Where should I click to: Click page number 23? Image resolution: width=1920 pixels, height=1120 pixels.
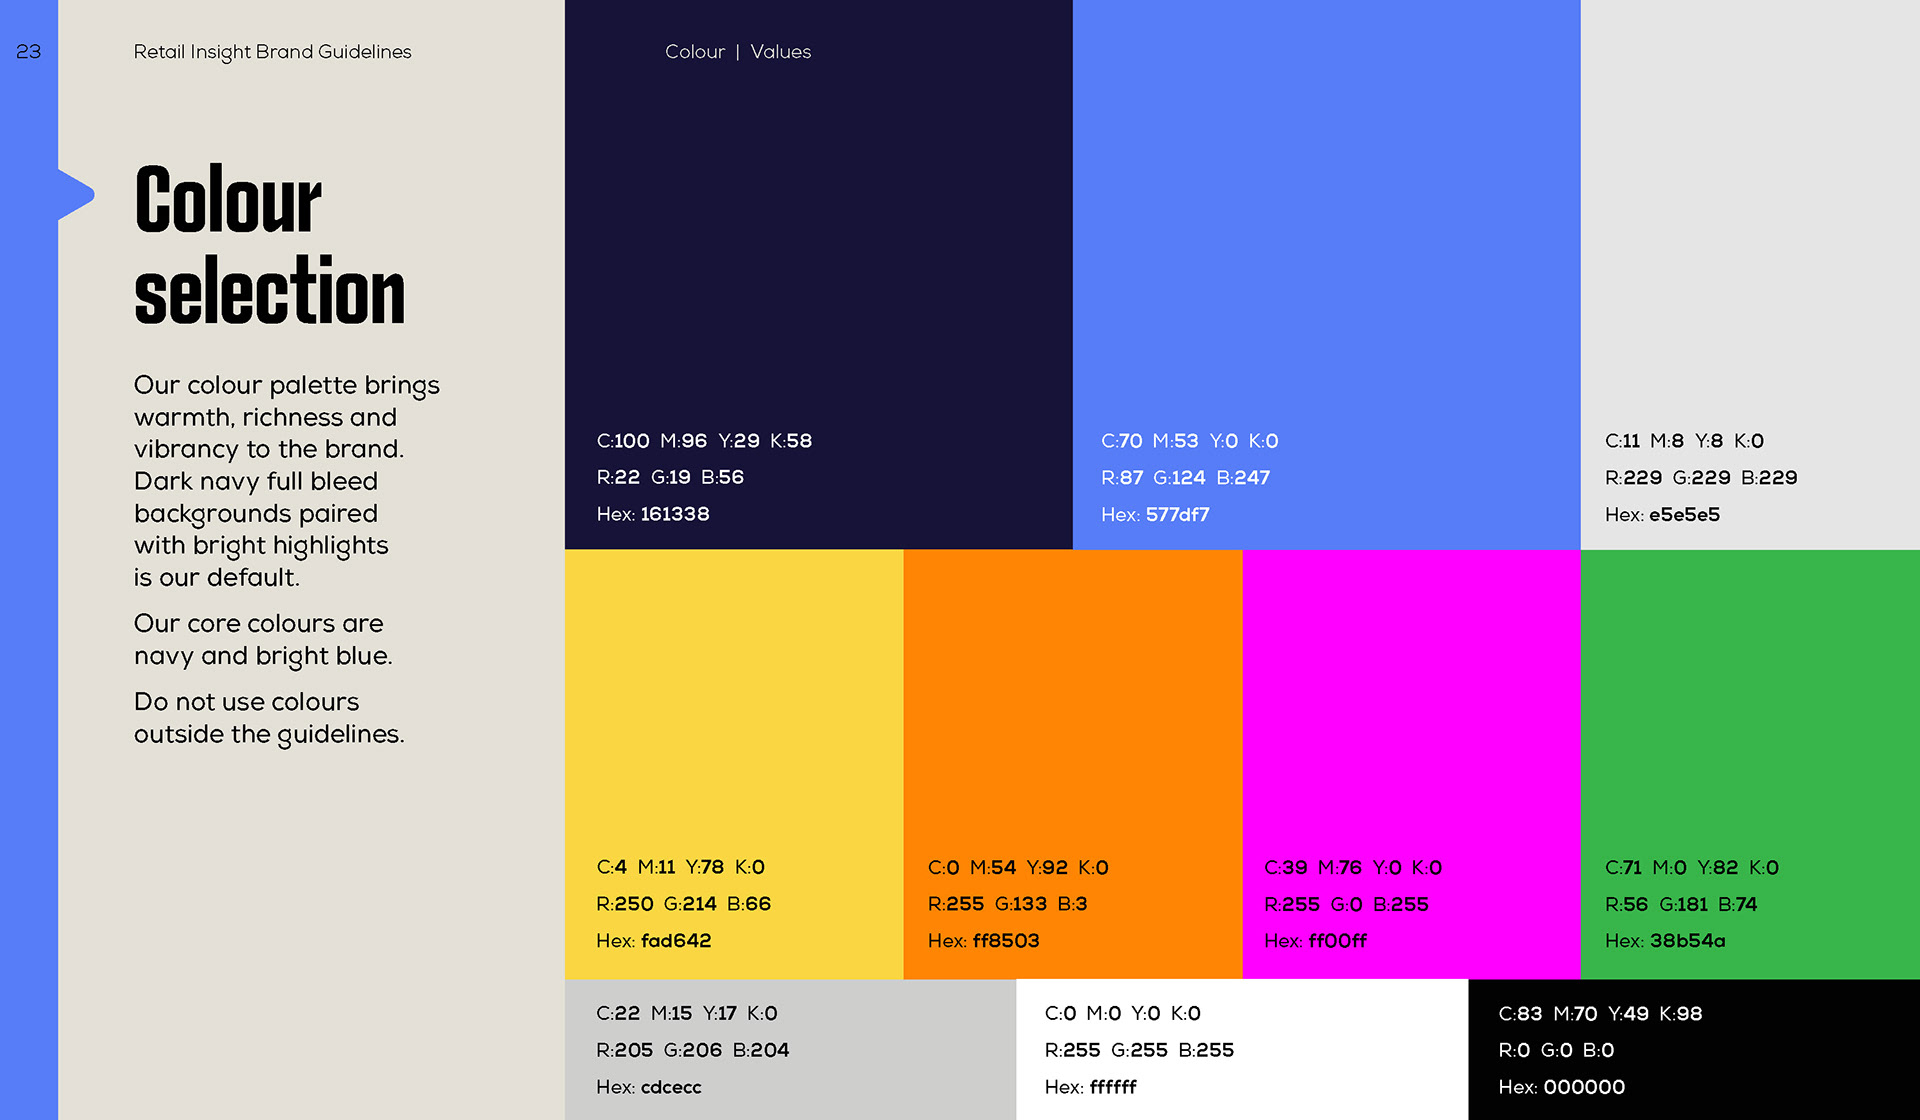pos(28,52)
